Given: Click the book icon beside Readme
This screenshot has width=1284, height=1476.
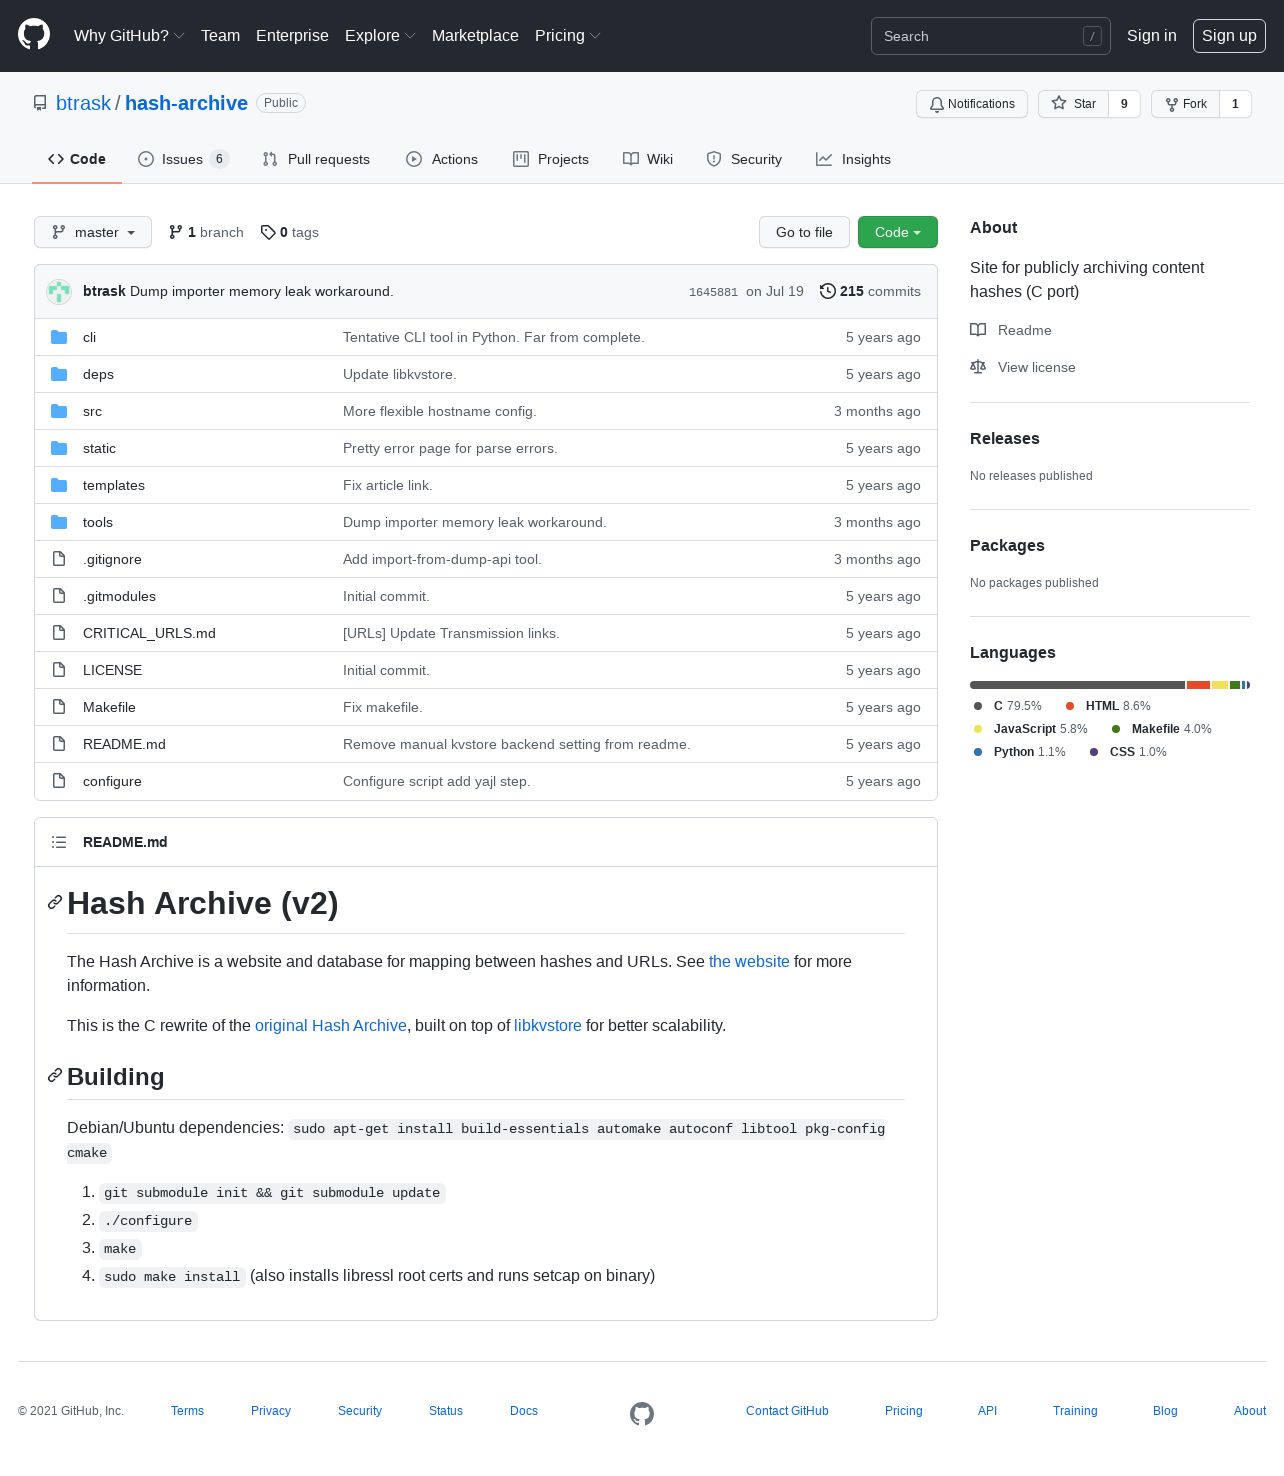Looking at the screenshot, I should pyautogui.click(x=978, y=330).
